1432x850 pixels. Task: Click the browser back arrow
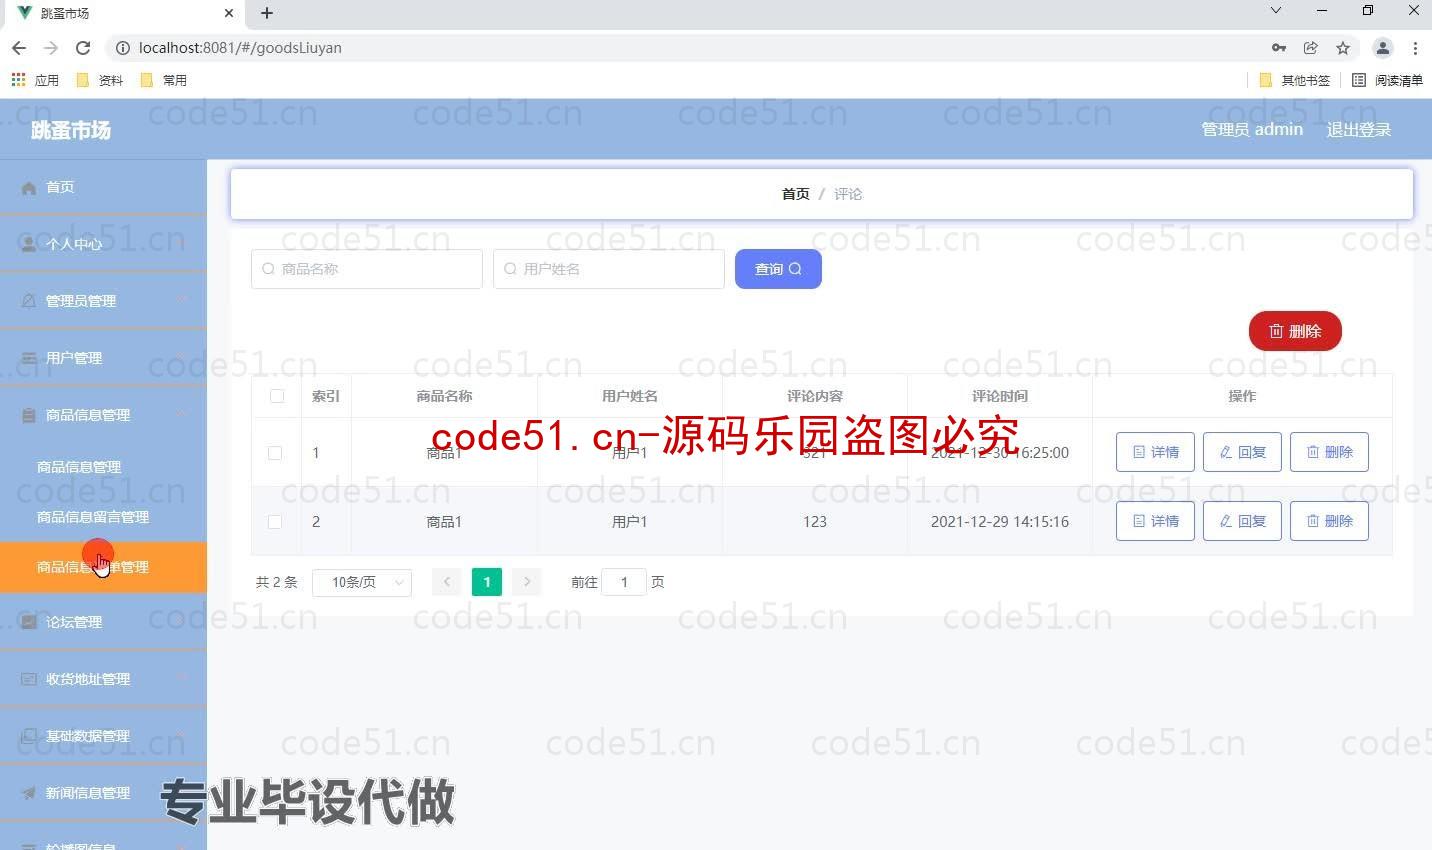point(19,48)
